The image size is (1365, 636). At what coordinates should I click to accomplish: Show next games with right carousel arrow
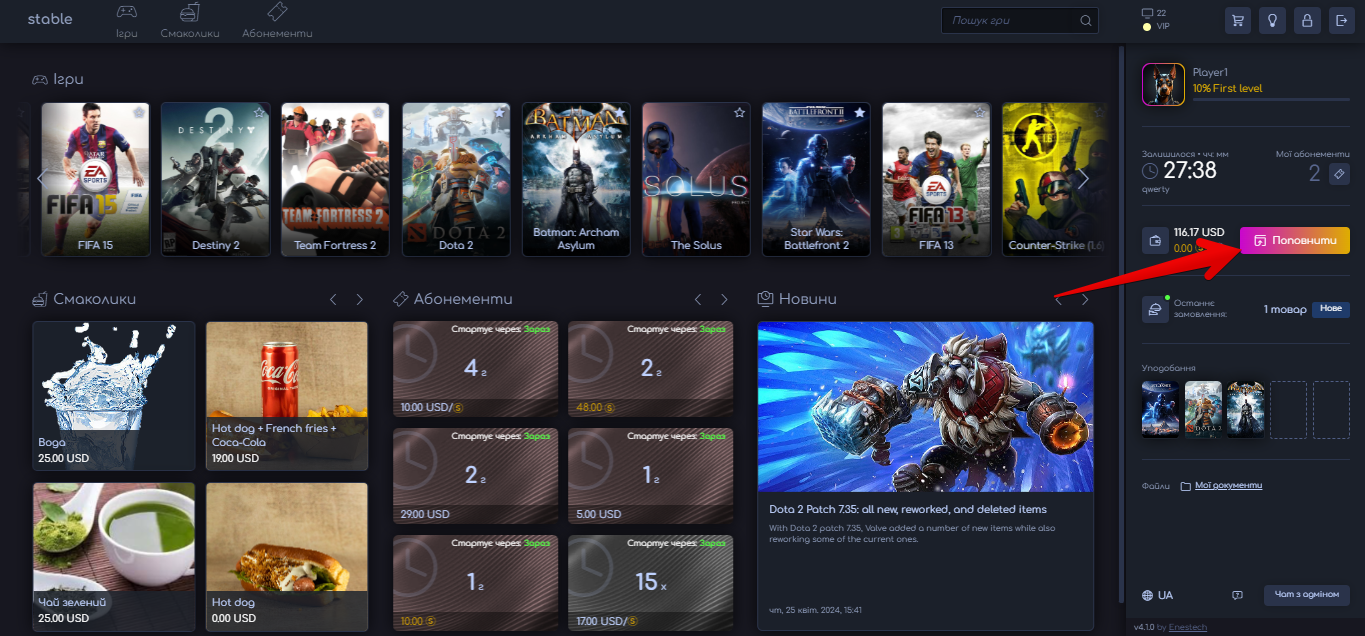click(x=1083, y=178)
